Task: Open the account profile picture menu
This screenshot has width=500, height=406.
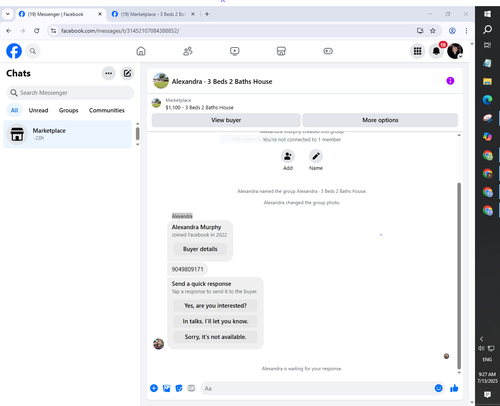Action: pyautogui.click(x=455, y=51)
